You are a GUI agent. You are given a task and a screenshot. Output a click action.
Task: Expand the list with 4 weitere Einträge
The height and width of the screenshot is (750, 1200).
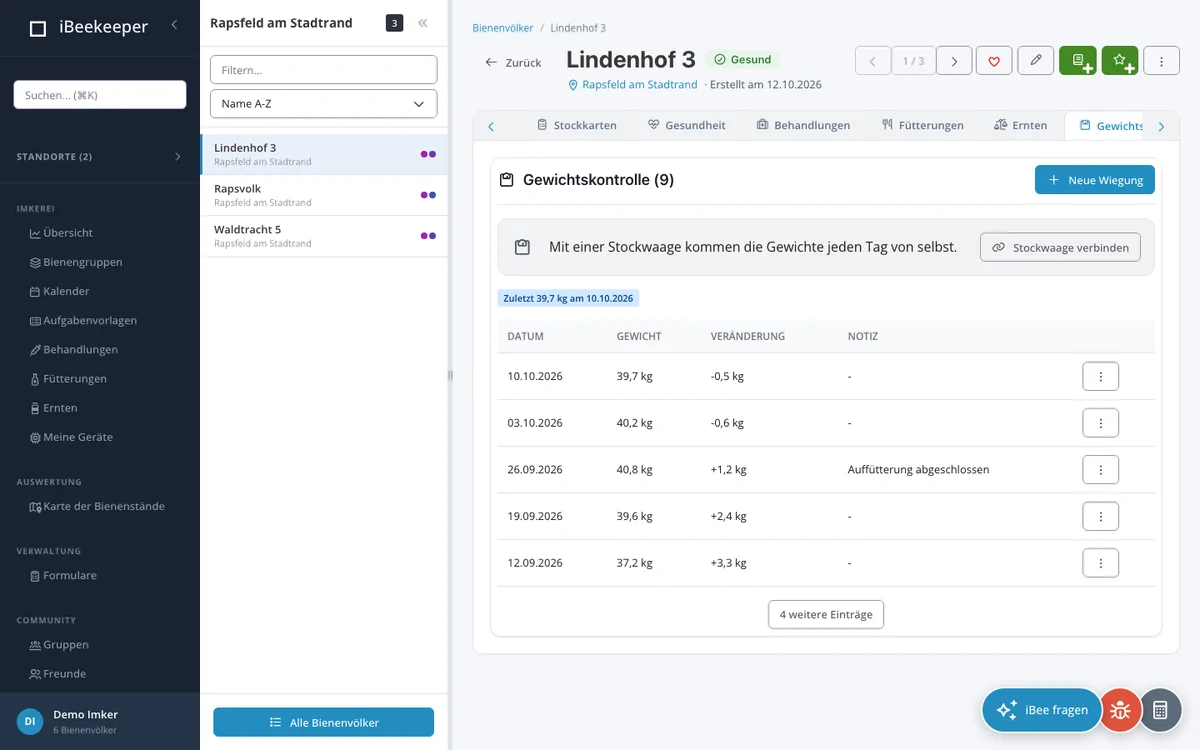click(x=826, y=614)
